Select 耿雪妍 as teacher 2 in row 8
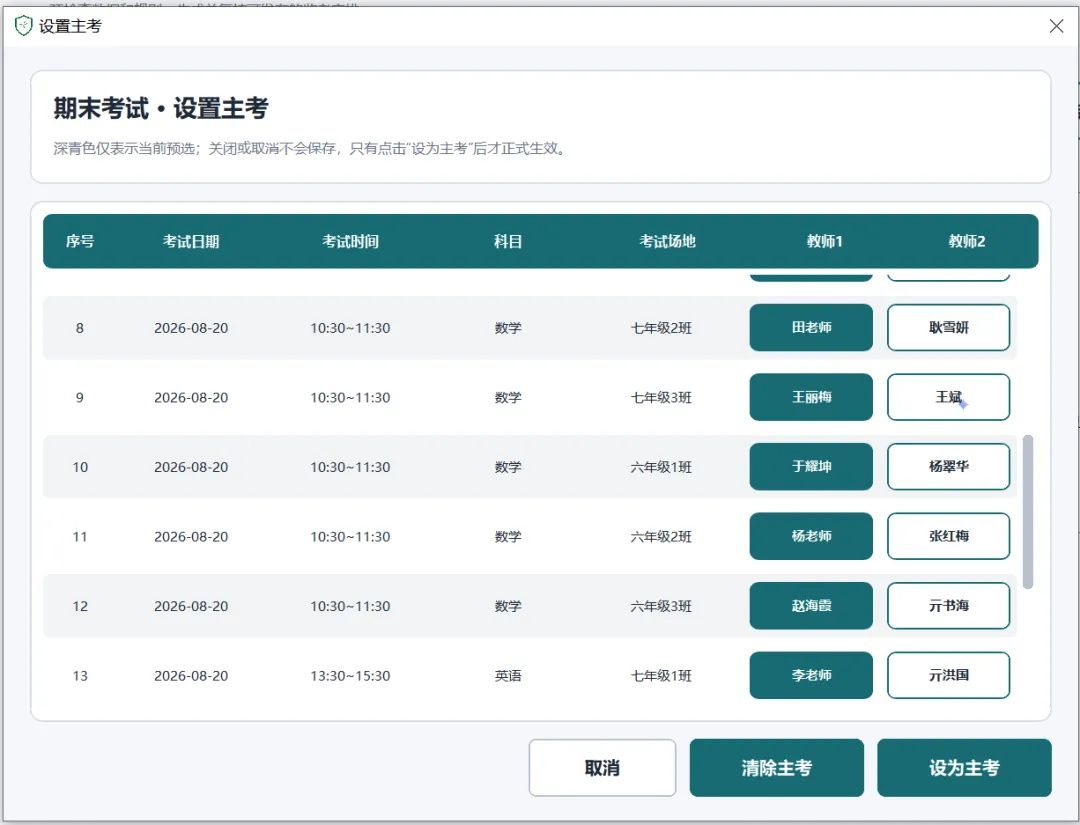This screenshot has width=1080, height=825. [948, 328]
